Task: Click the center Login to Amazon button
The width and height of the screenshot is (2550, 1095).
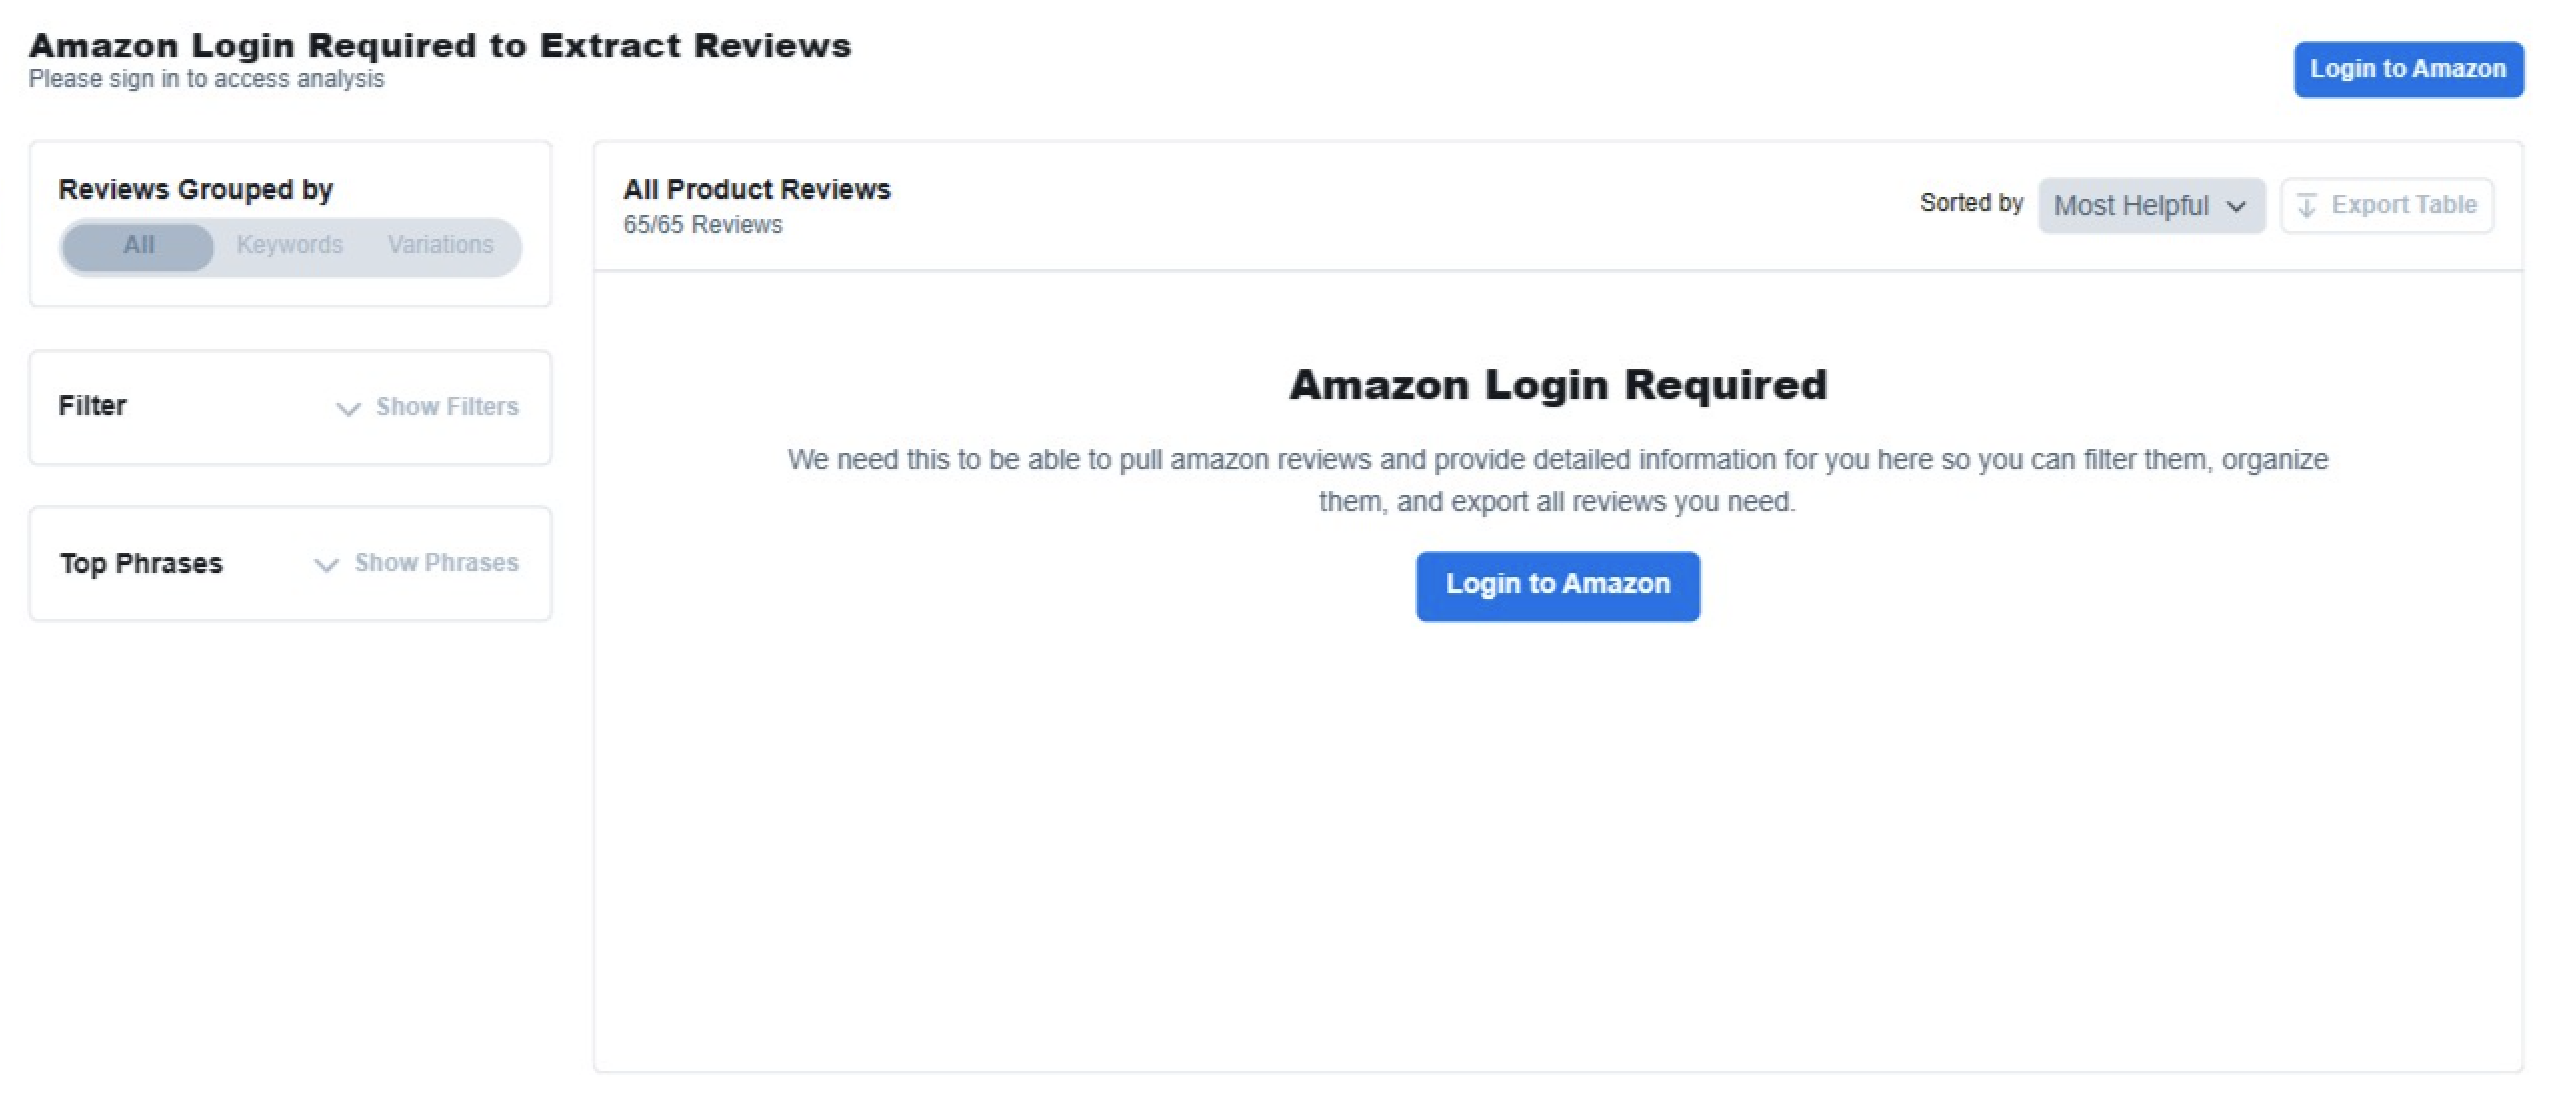Action: 1557,585
